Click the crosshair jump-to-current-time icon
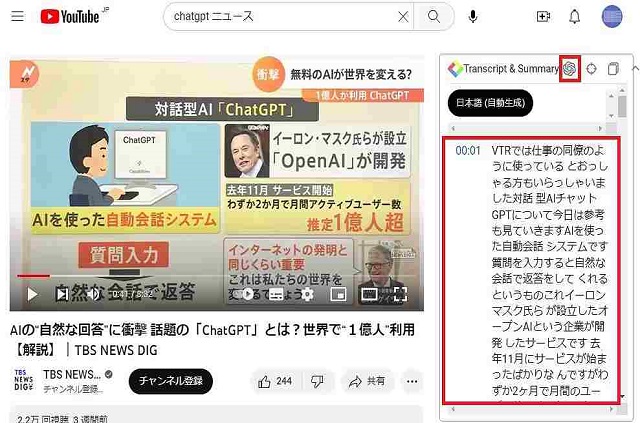Viewport: 640px width, 423px height. pos(591,69)
